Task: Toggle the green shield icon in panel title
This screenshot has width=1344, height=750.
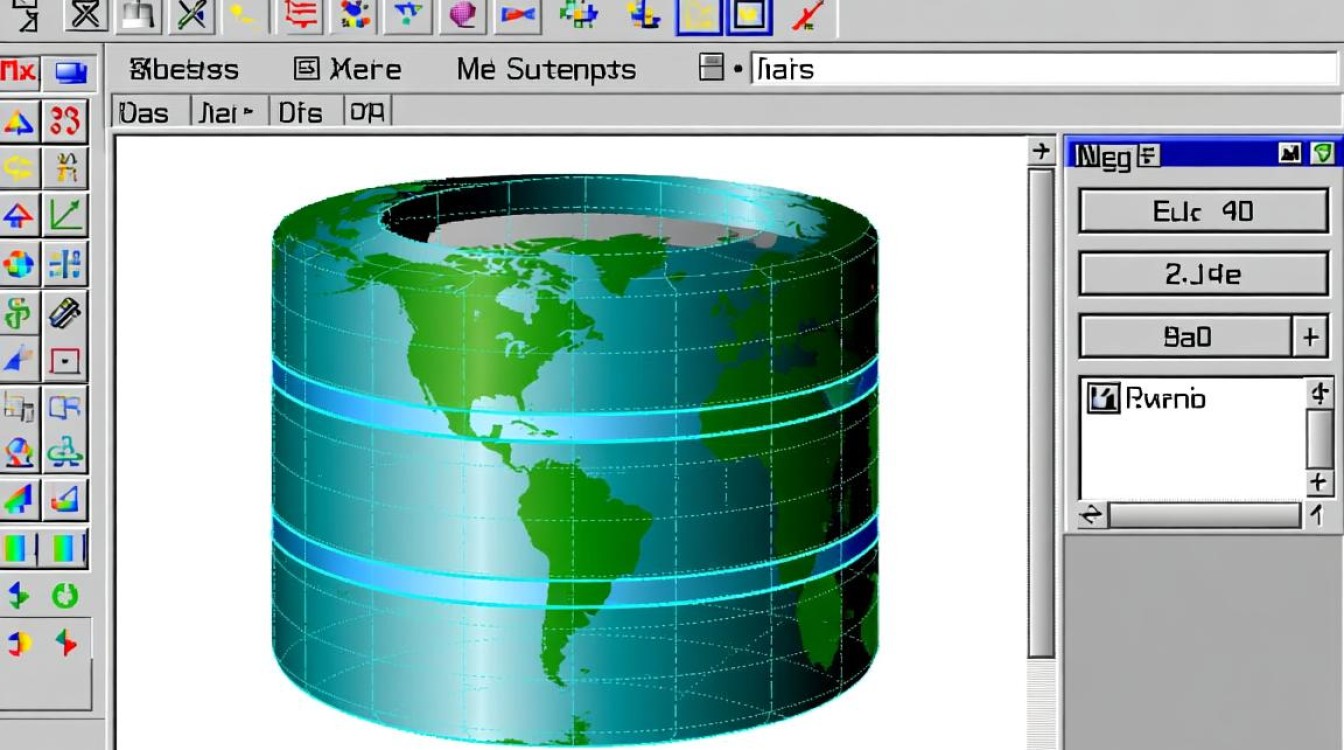Action: (1323, 153)
